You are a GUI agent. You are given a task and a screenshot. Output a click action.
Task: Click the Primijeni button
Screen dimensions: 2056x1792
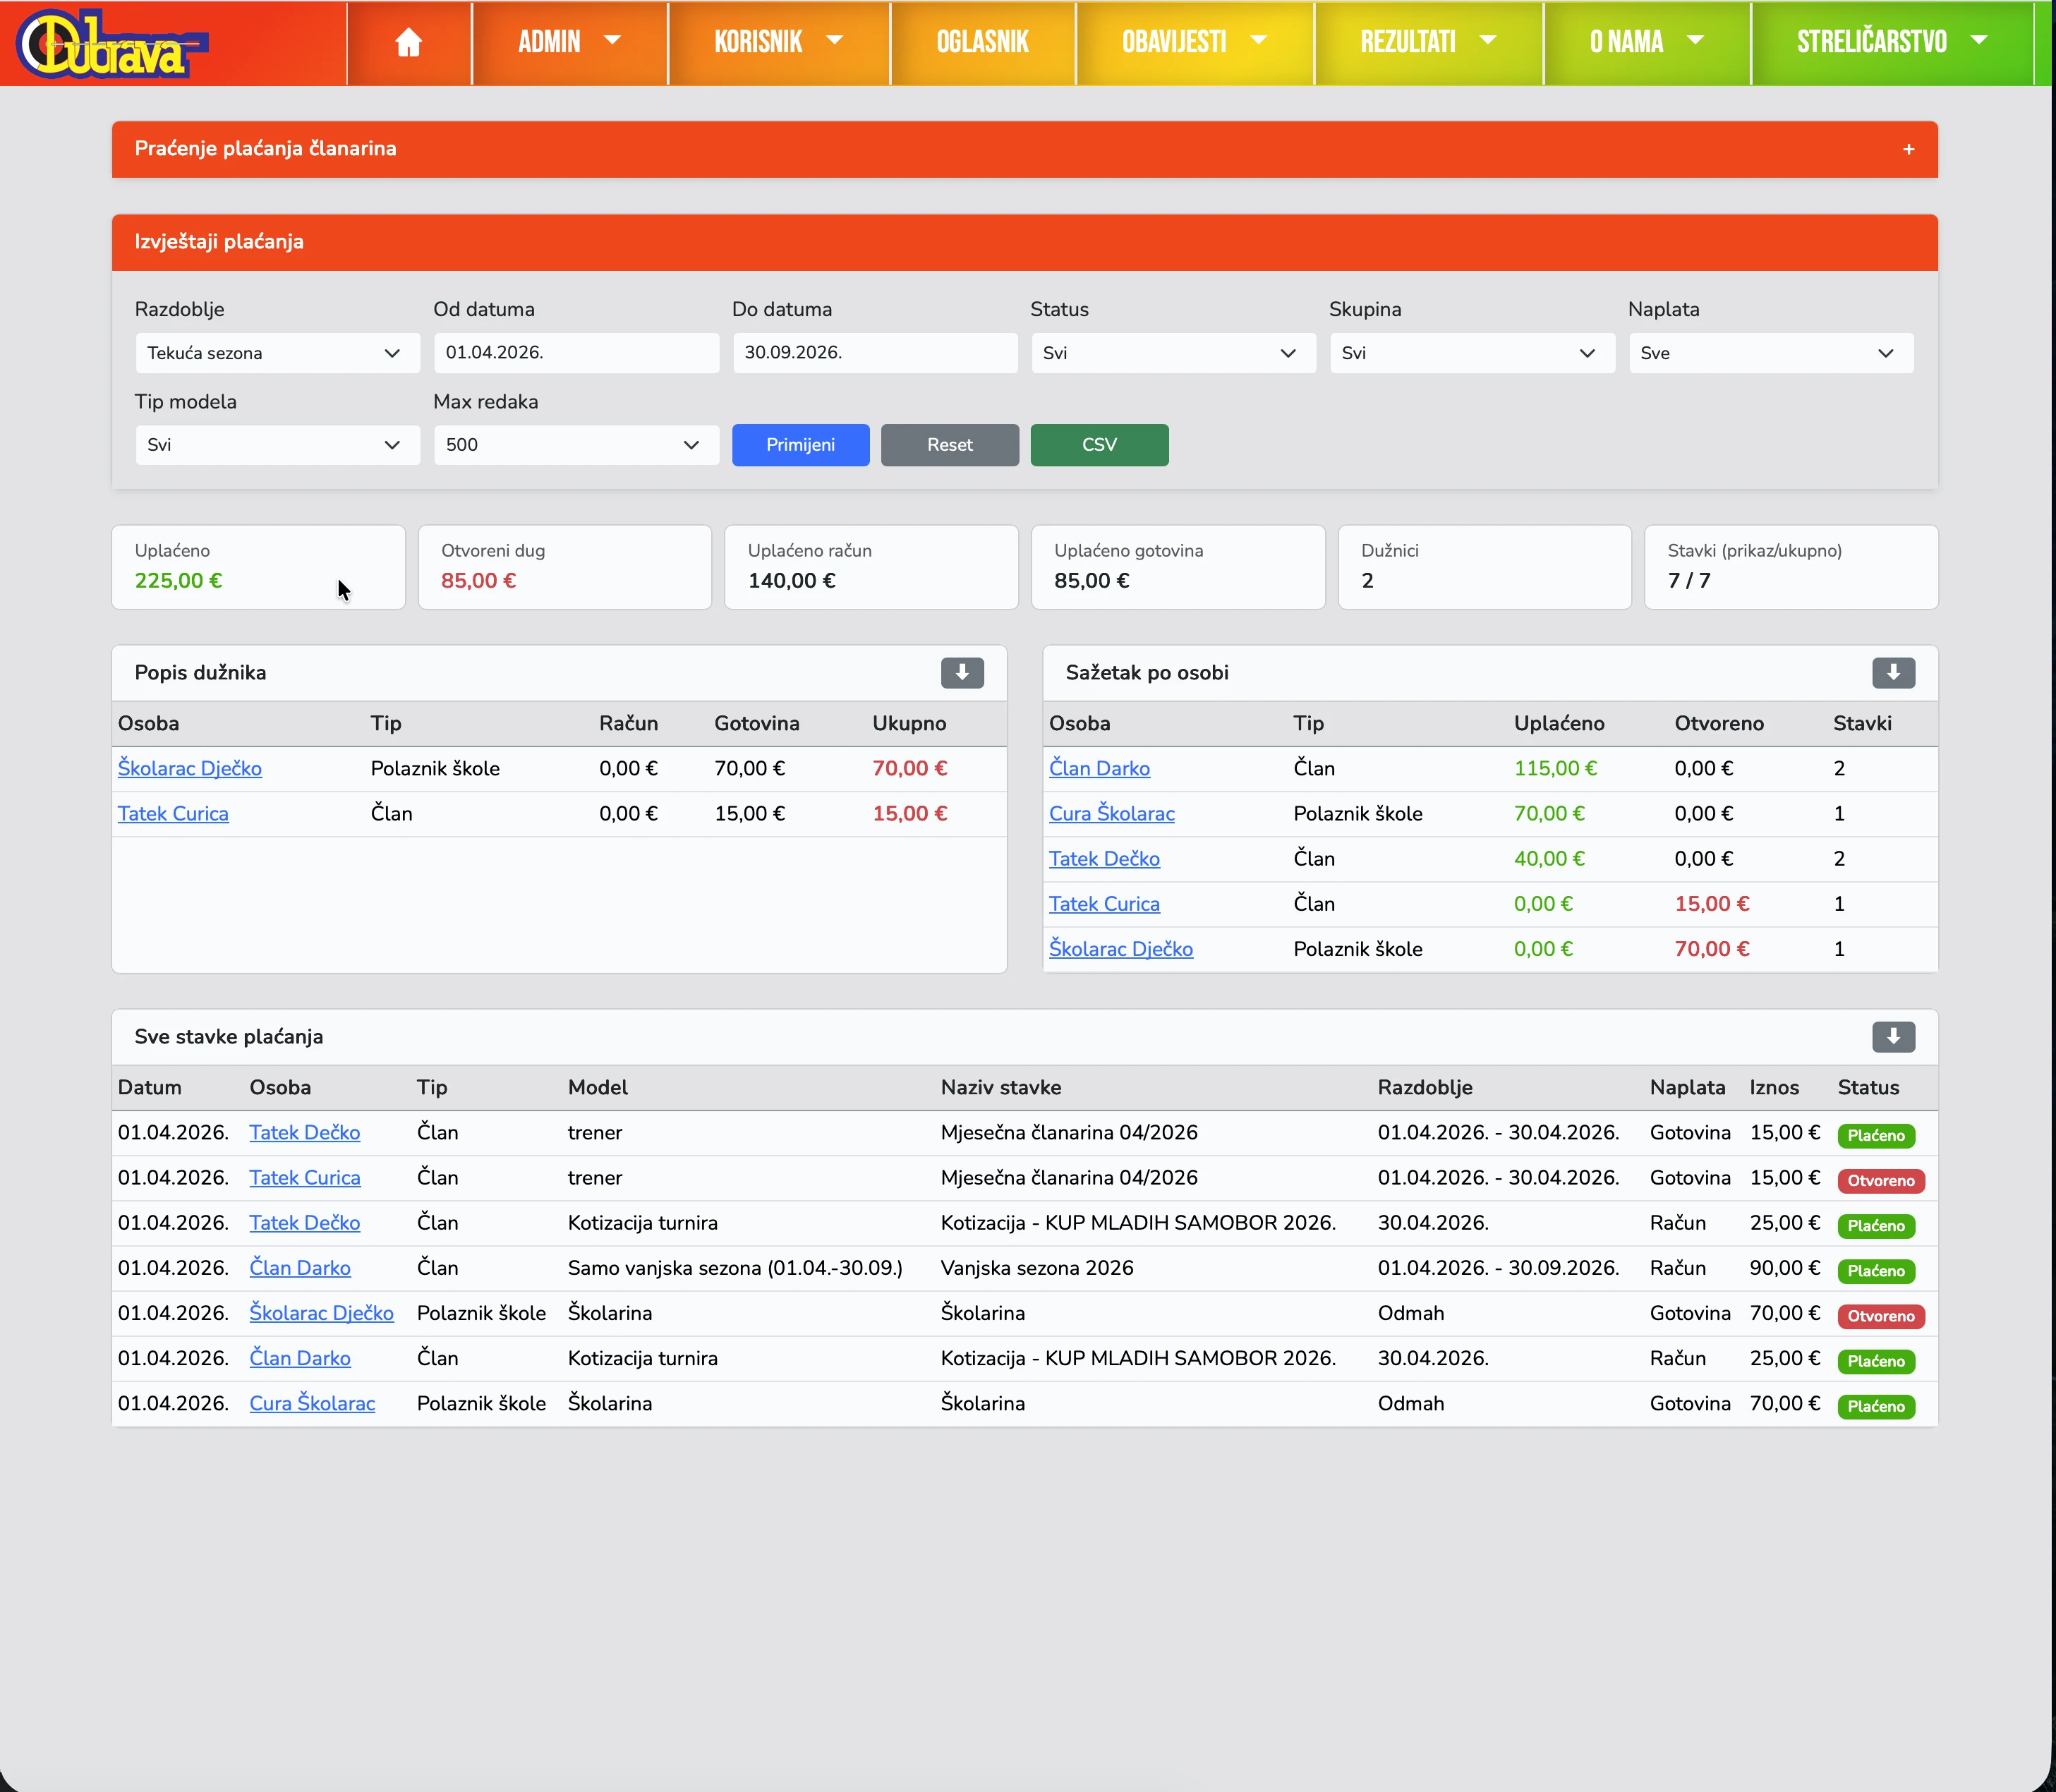800,445
